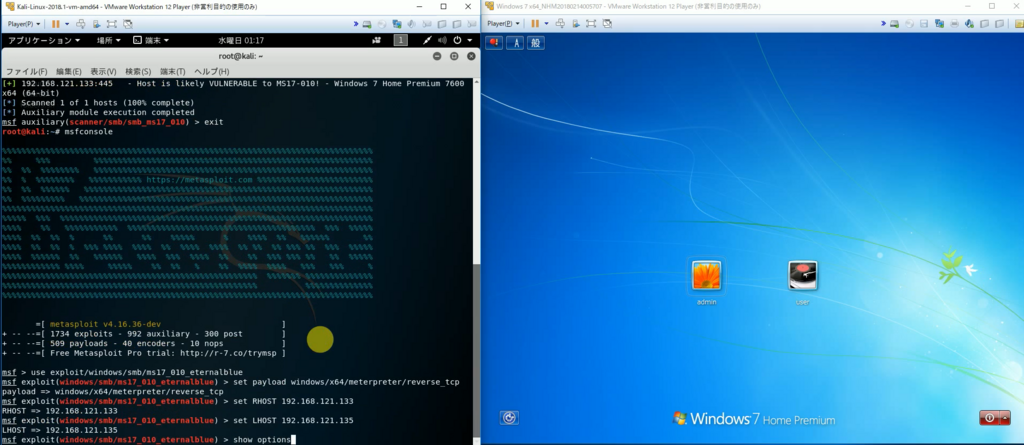Click 'RHOST => 192.168.121.133' output line
The width and height of the screenshot is (1024, 445).
[60, 410]
